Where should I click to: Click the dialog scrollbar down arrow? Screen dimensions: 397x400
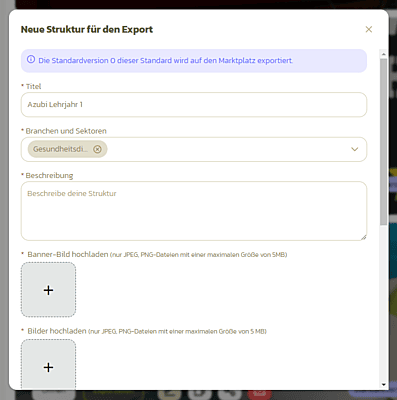pyautogui.click(x=383, y=385)
